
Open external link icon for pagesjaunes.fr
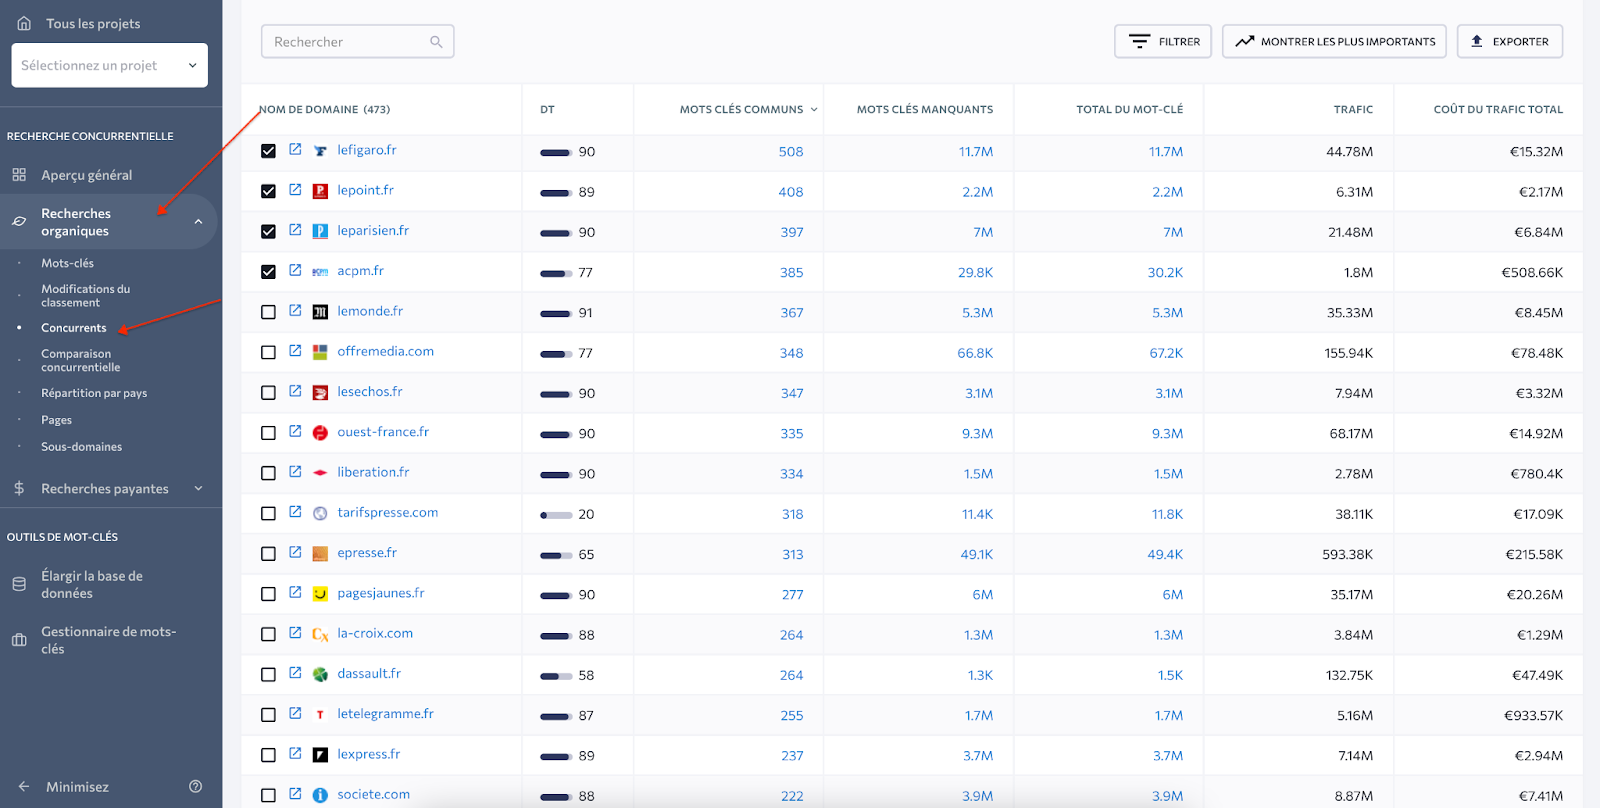(x=295, y=592)
